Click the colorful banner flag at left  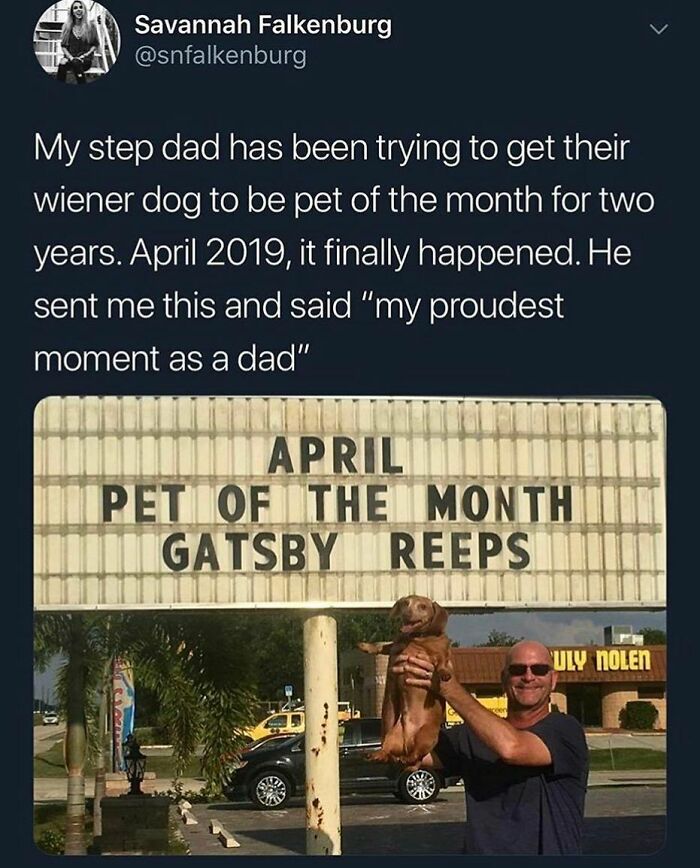[123, 714]
